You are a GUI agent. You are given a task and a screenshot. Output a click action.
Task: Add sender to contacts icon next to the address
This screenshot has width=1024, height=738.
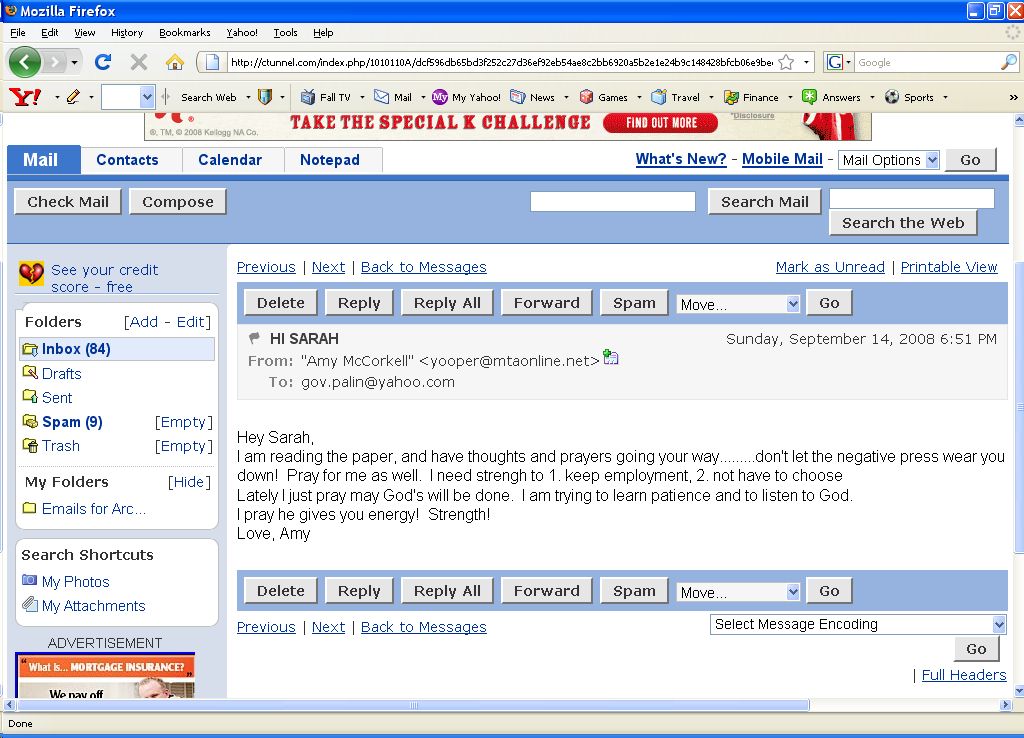coord(611,357)
